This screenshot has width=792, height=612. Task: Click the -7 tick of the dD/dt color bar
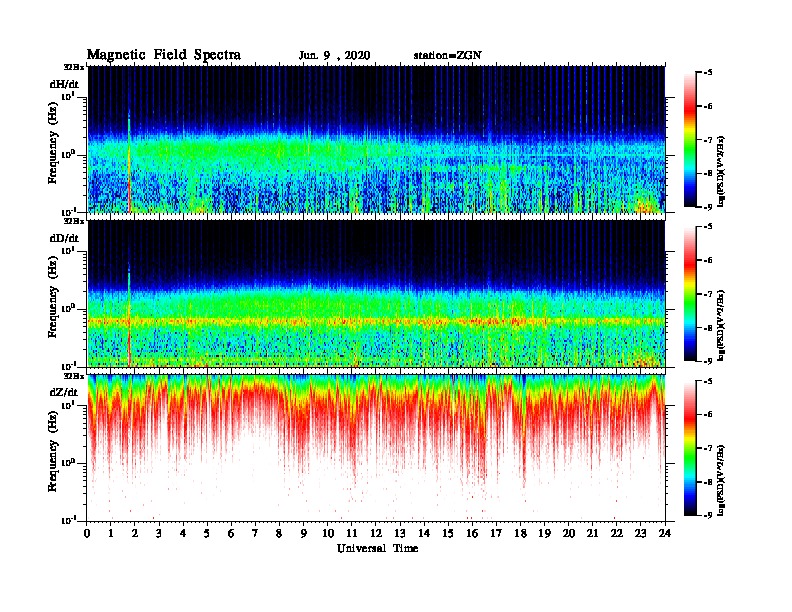coord(708,294)
